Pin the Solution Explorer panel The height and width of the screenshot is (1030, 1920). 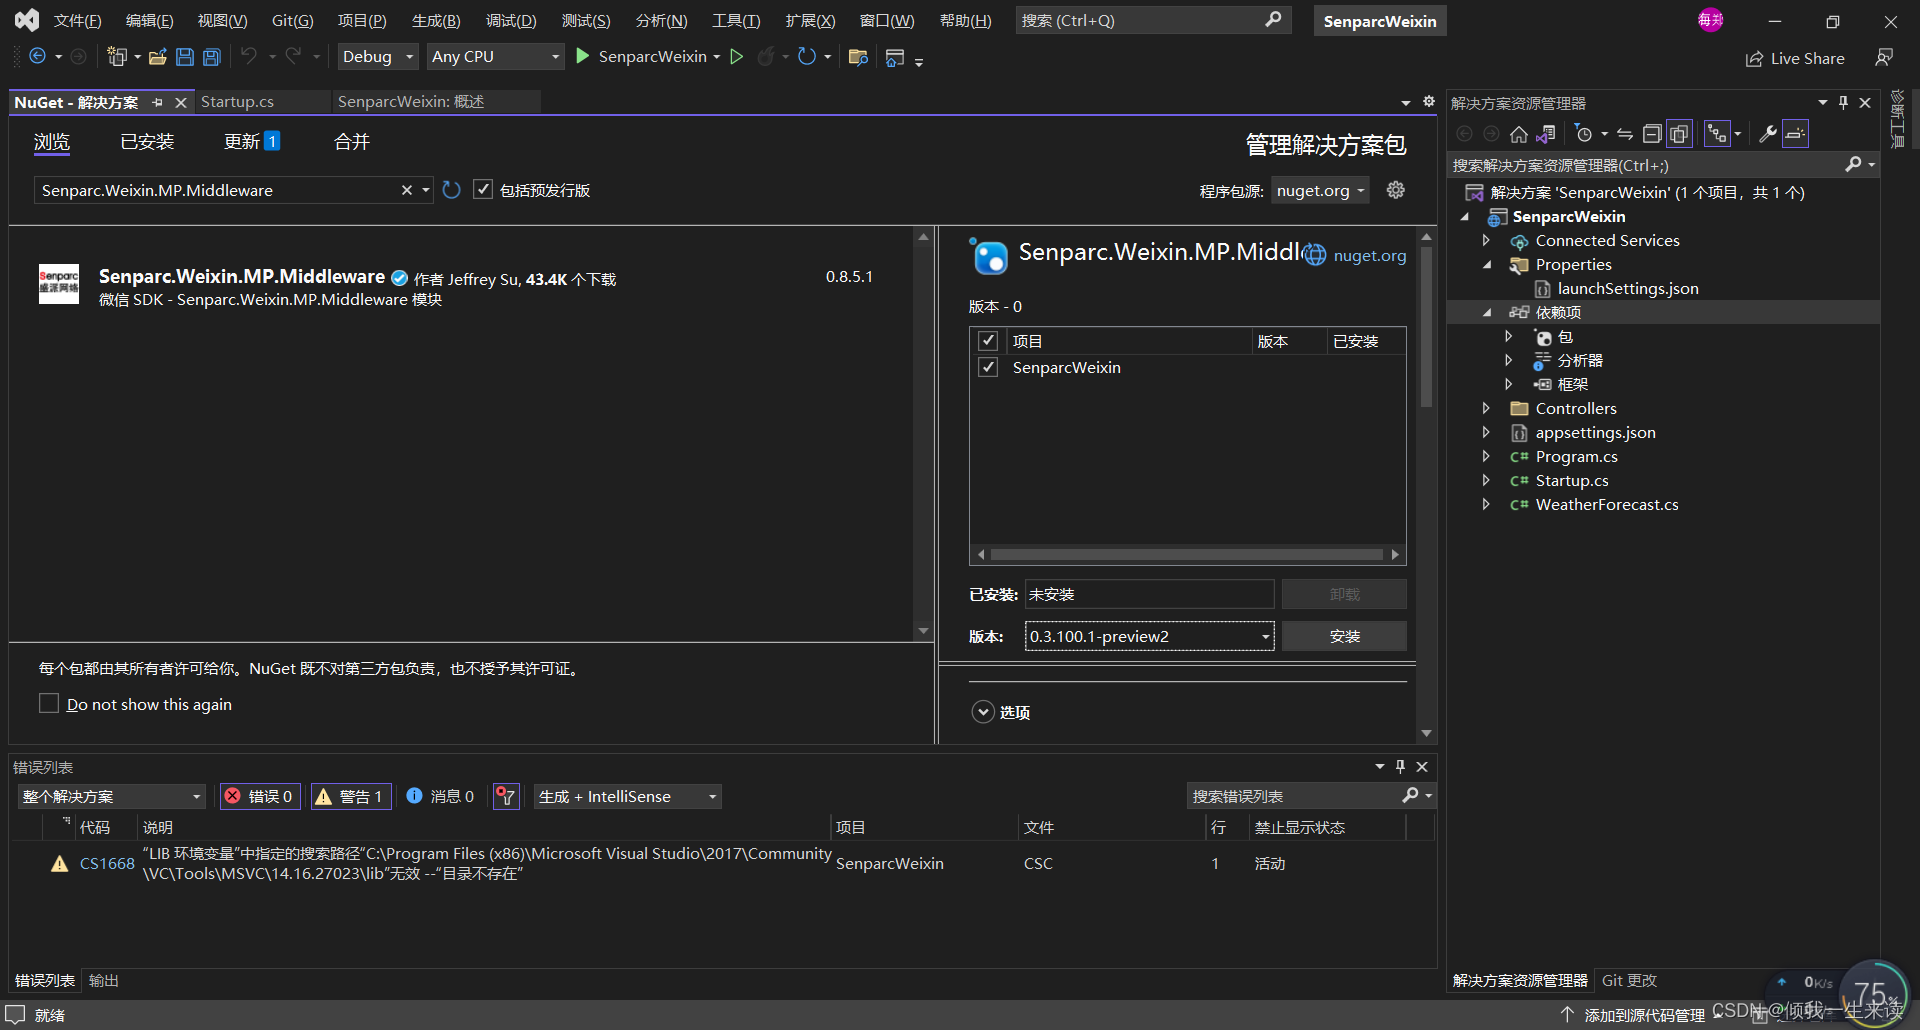coord(1844,103)
